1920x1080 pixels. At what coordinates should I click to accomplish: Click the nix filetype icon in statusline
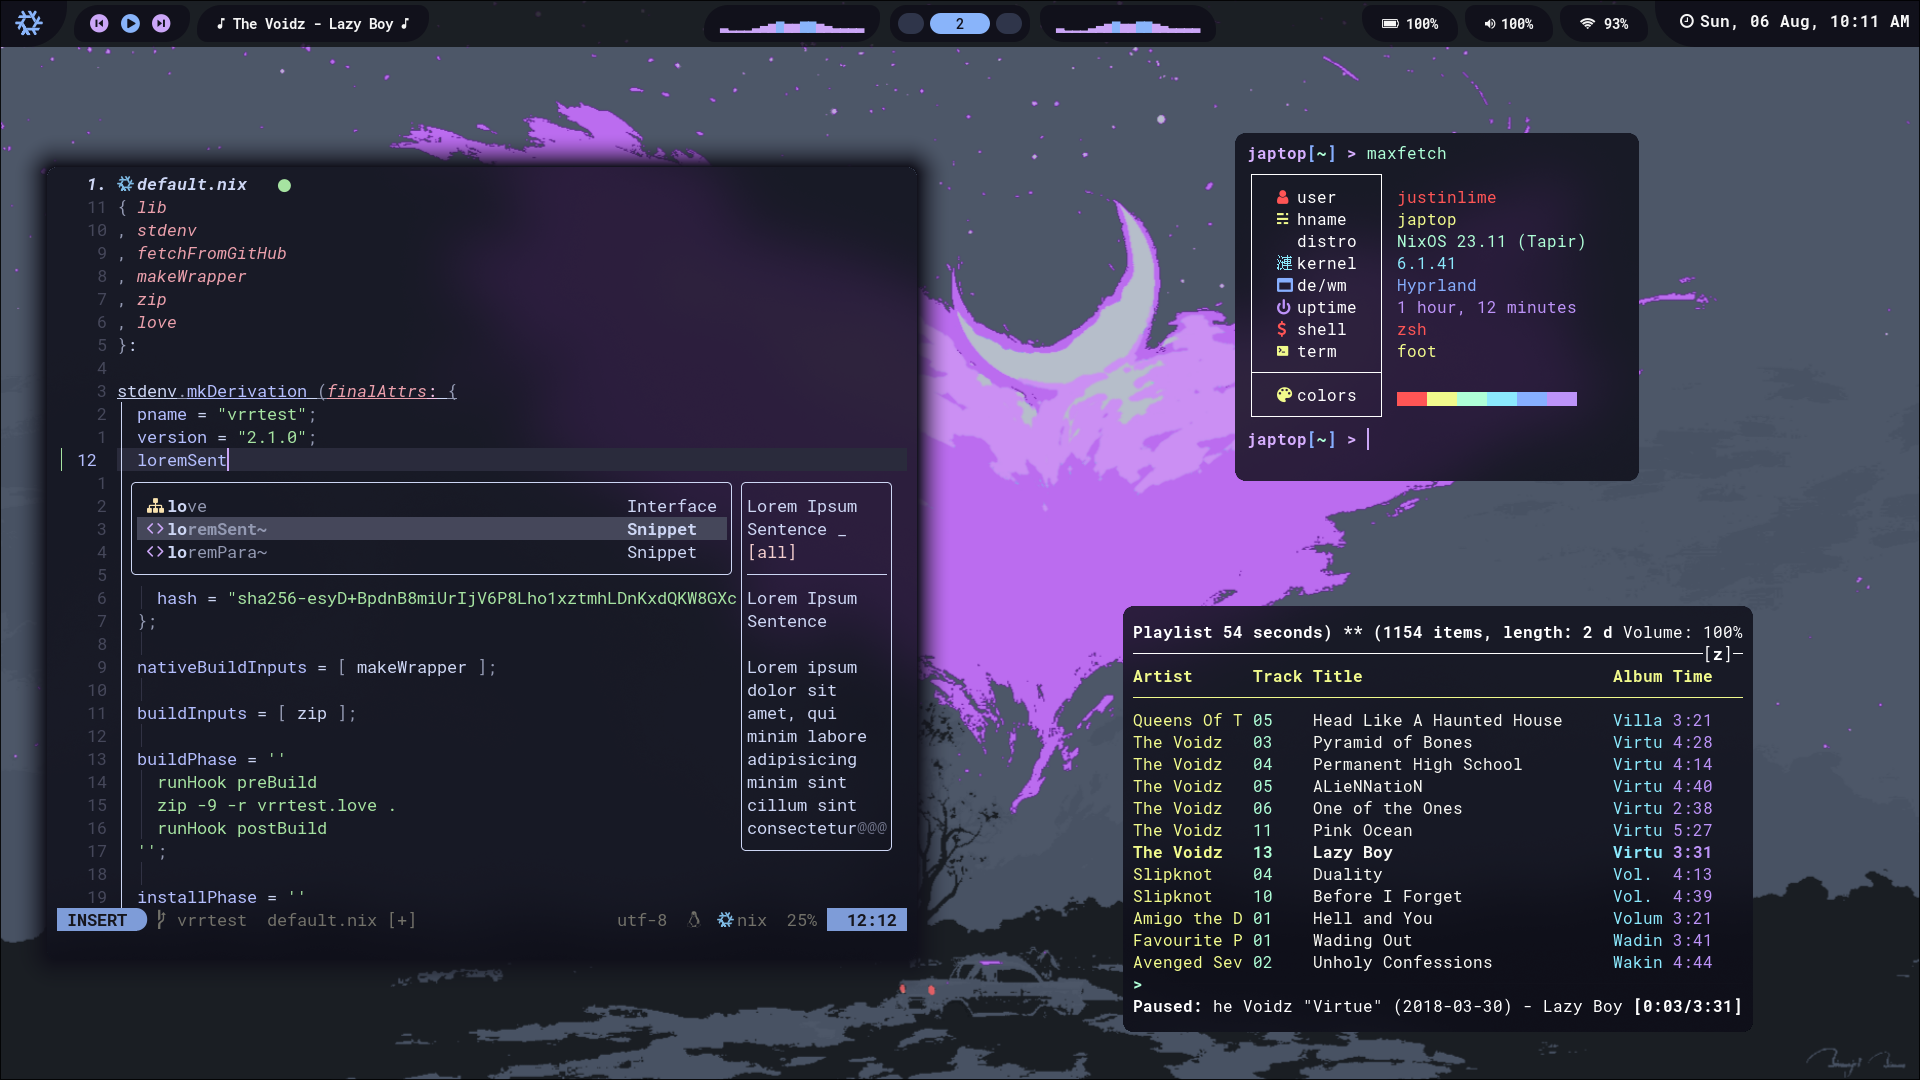(726, 920)
